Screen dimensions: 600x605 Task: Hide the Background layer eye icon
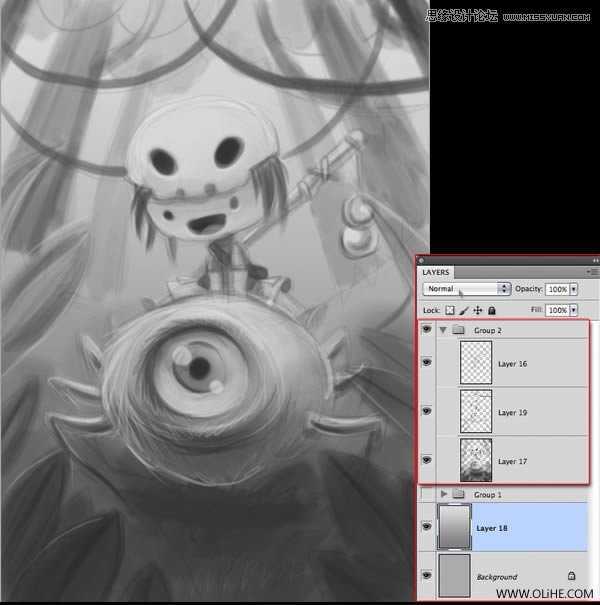(x=427, y=575)
